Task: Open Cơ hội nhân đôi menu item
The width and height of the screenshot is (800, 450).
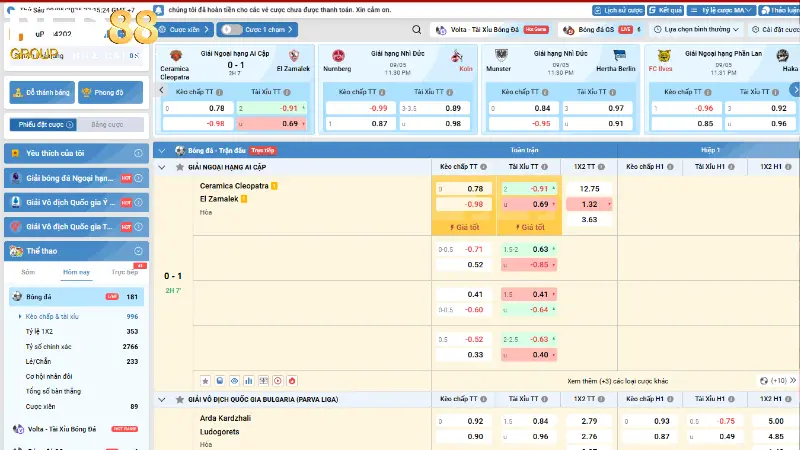Action: [x=49, y=377]
